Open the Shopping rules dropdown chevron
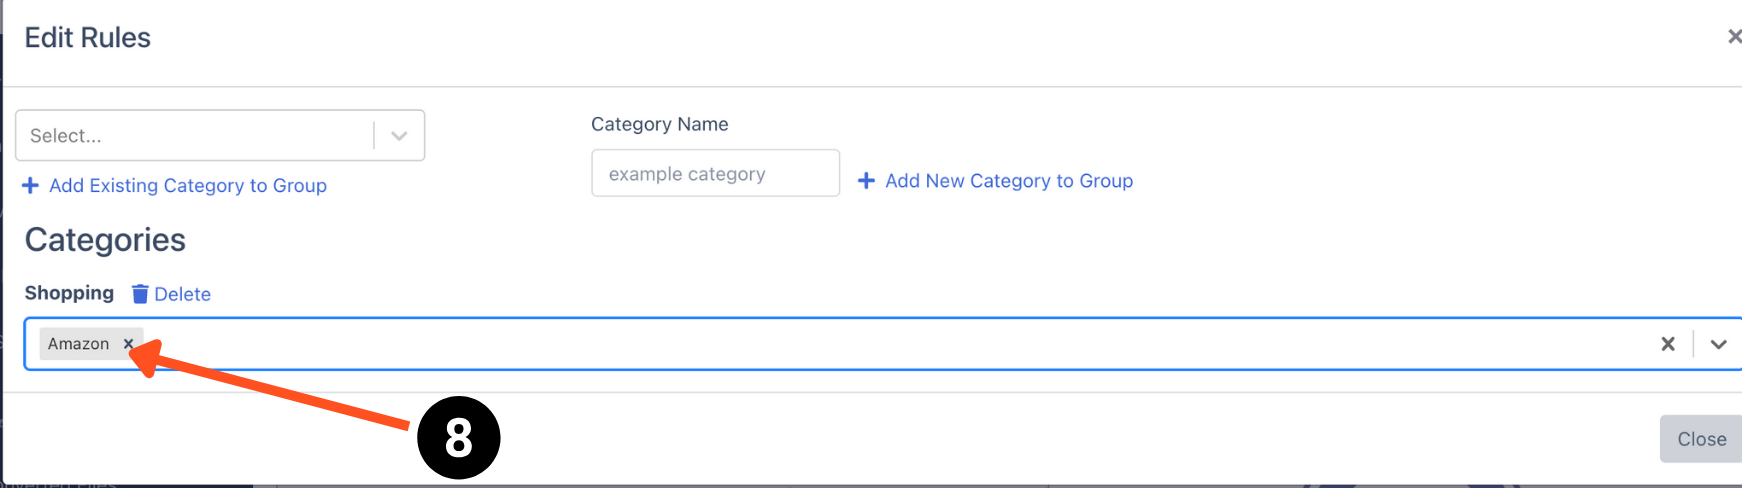The height and width of the screenshot is (488, 1742). 1718,344
